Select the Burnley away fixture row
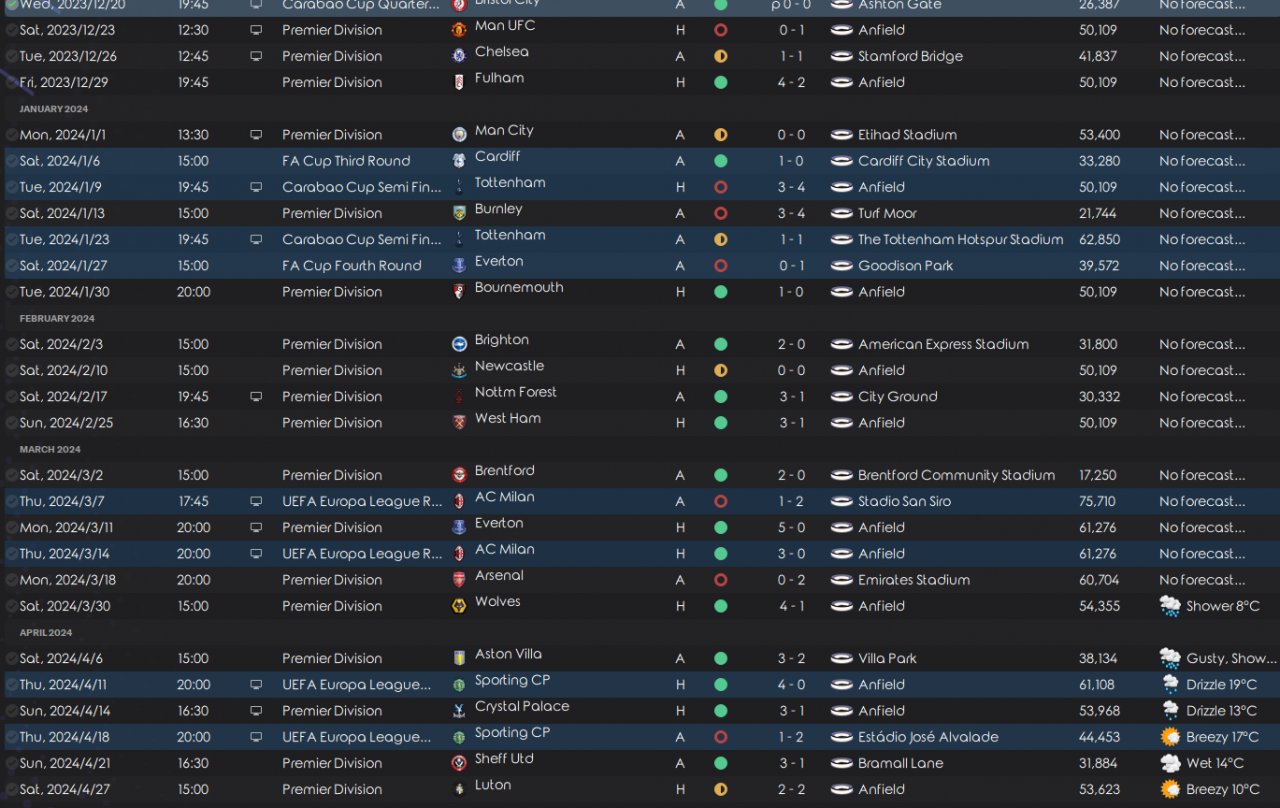 click(640, 213)
